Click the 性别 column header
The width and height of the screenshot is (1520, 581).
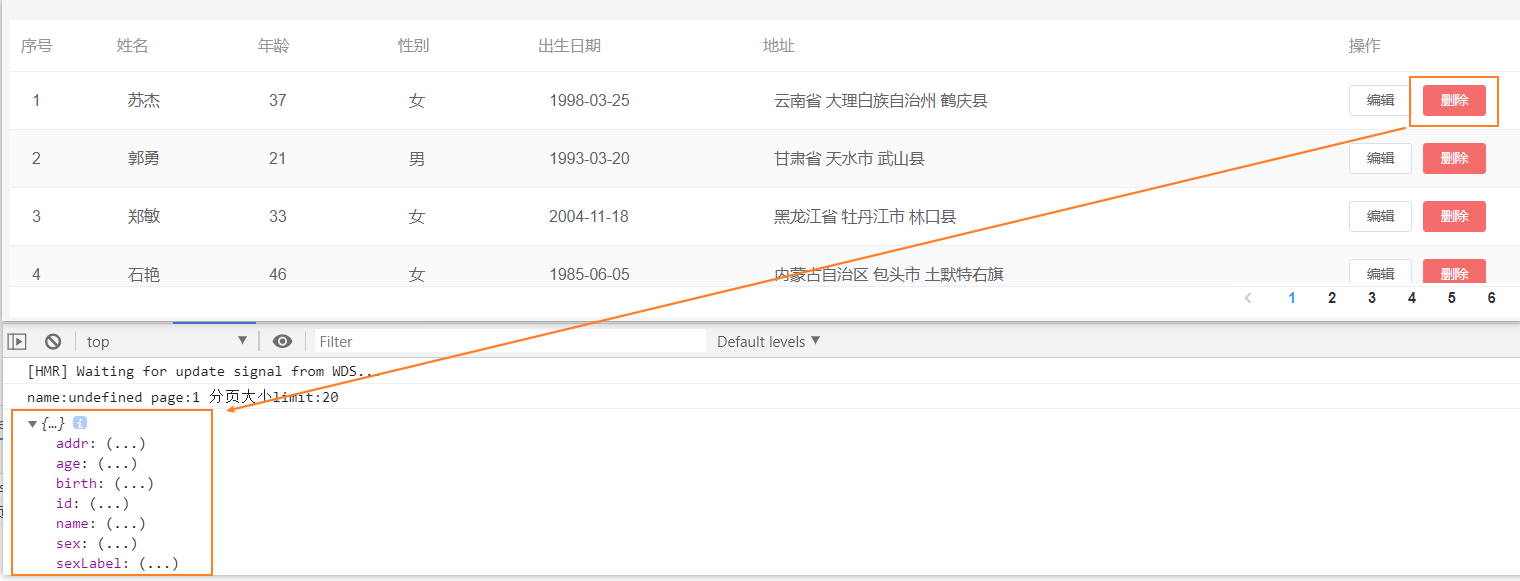click(x=413, y=46)
